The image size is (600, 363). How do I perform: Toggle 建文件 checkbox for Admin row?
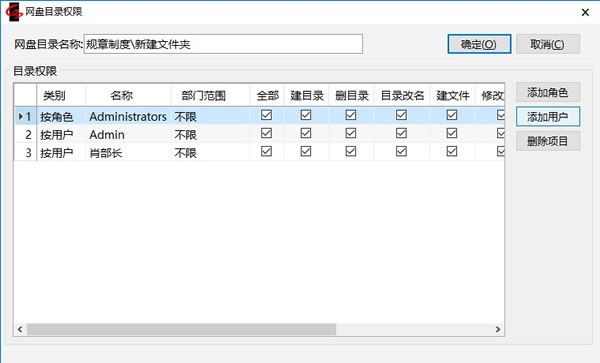click(452, 133)
